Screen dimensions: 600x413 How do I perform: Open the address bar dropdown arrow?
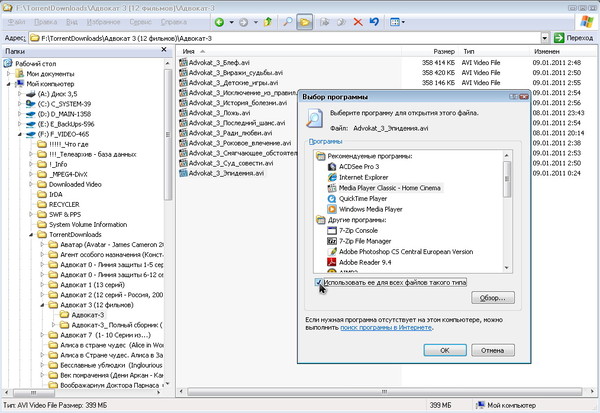click(x=545, y=38)
